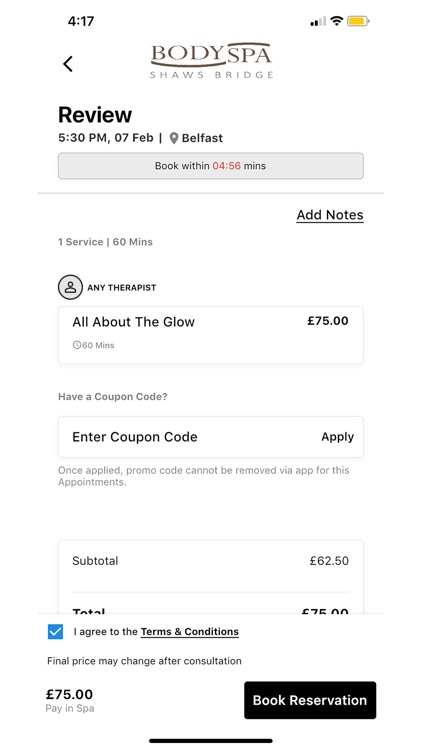
Task: Tap the back arrow icon
Action: (x=68, y=64)
